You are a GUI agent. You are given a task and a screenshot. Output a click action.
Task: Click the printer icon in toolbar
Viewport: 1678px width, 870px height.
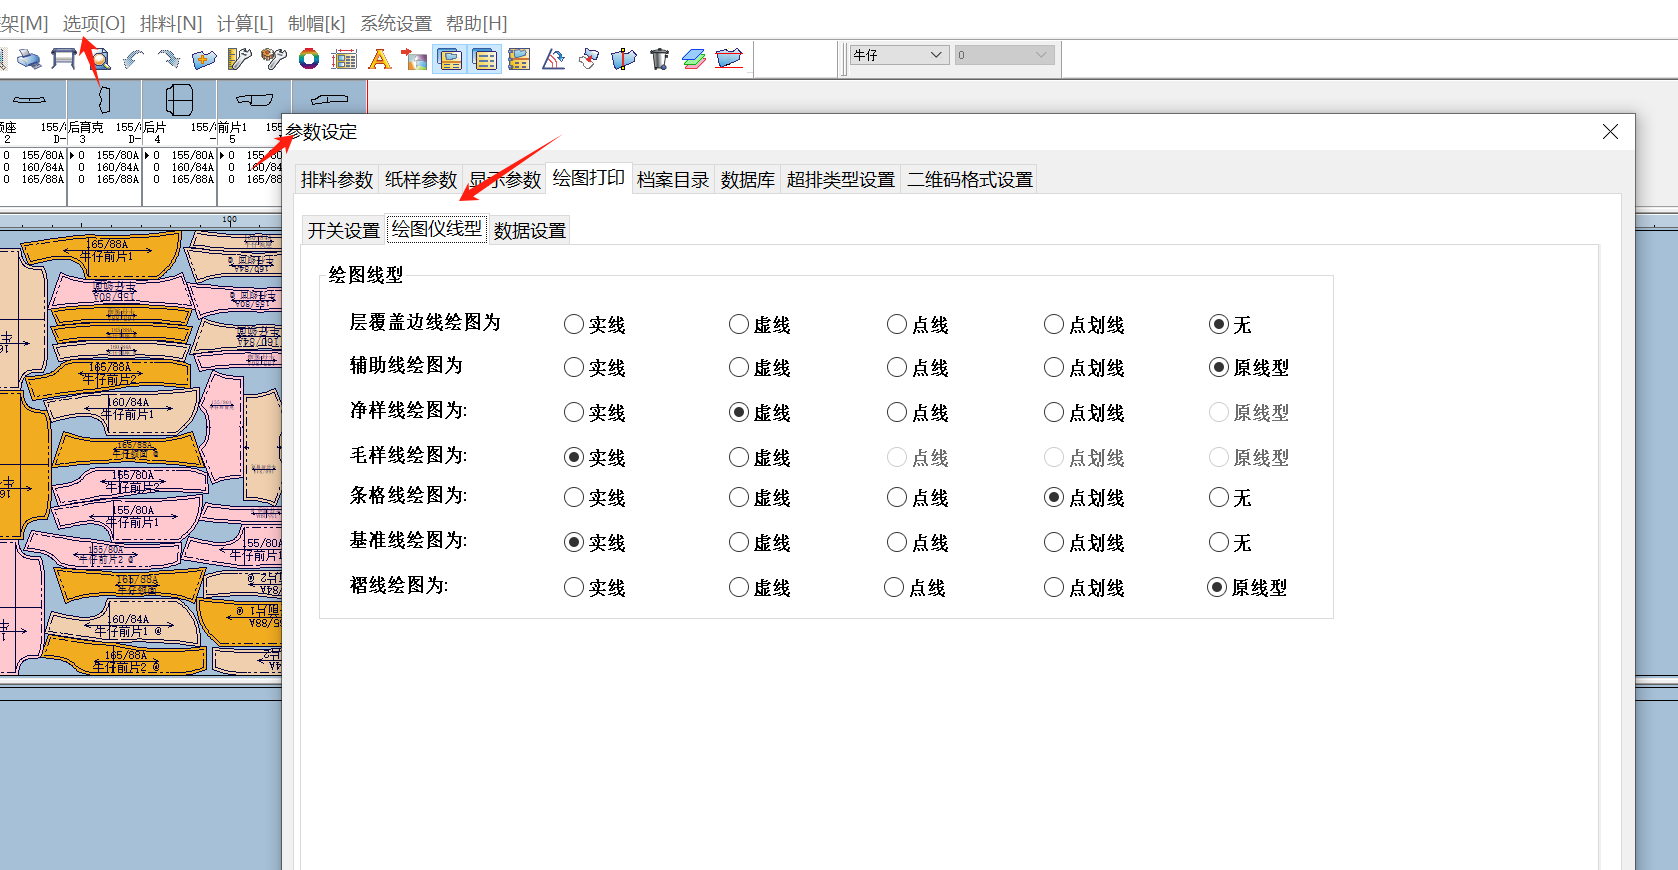tap(29, 60)
